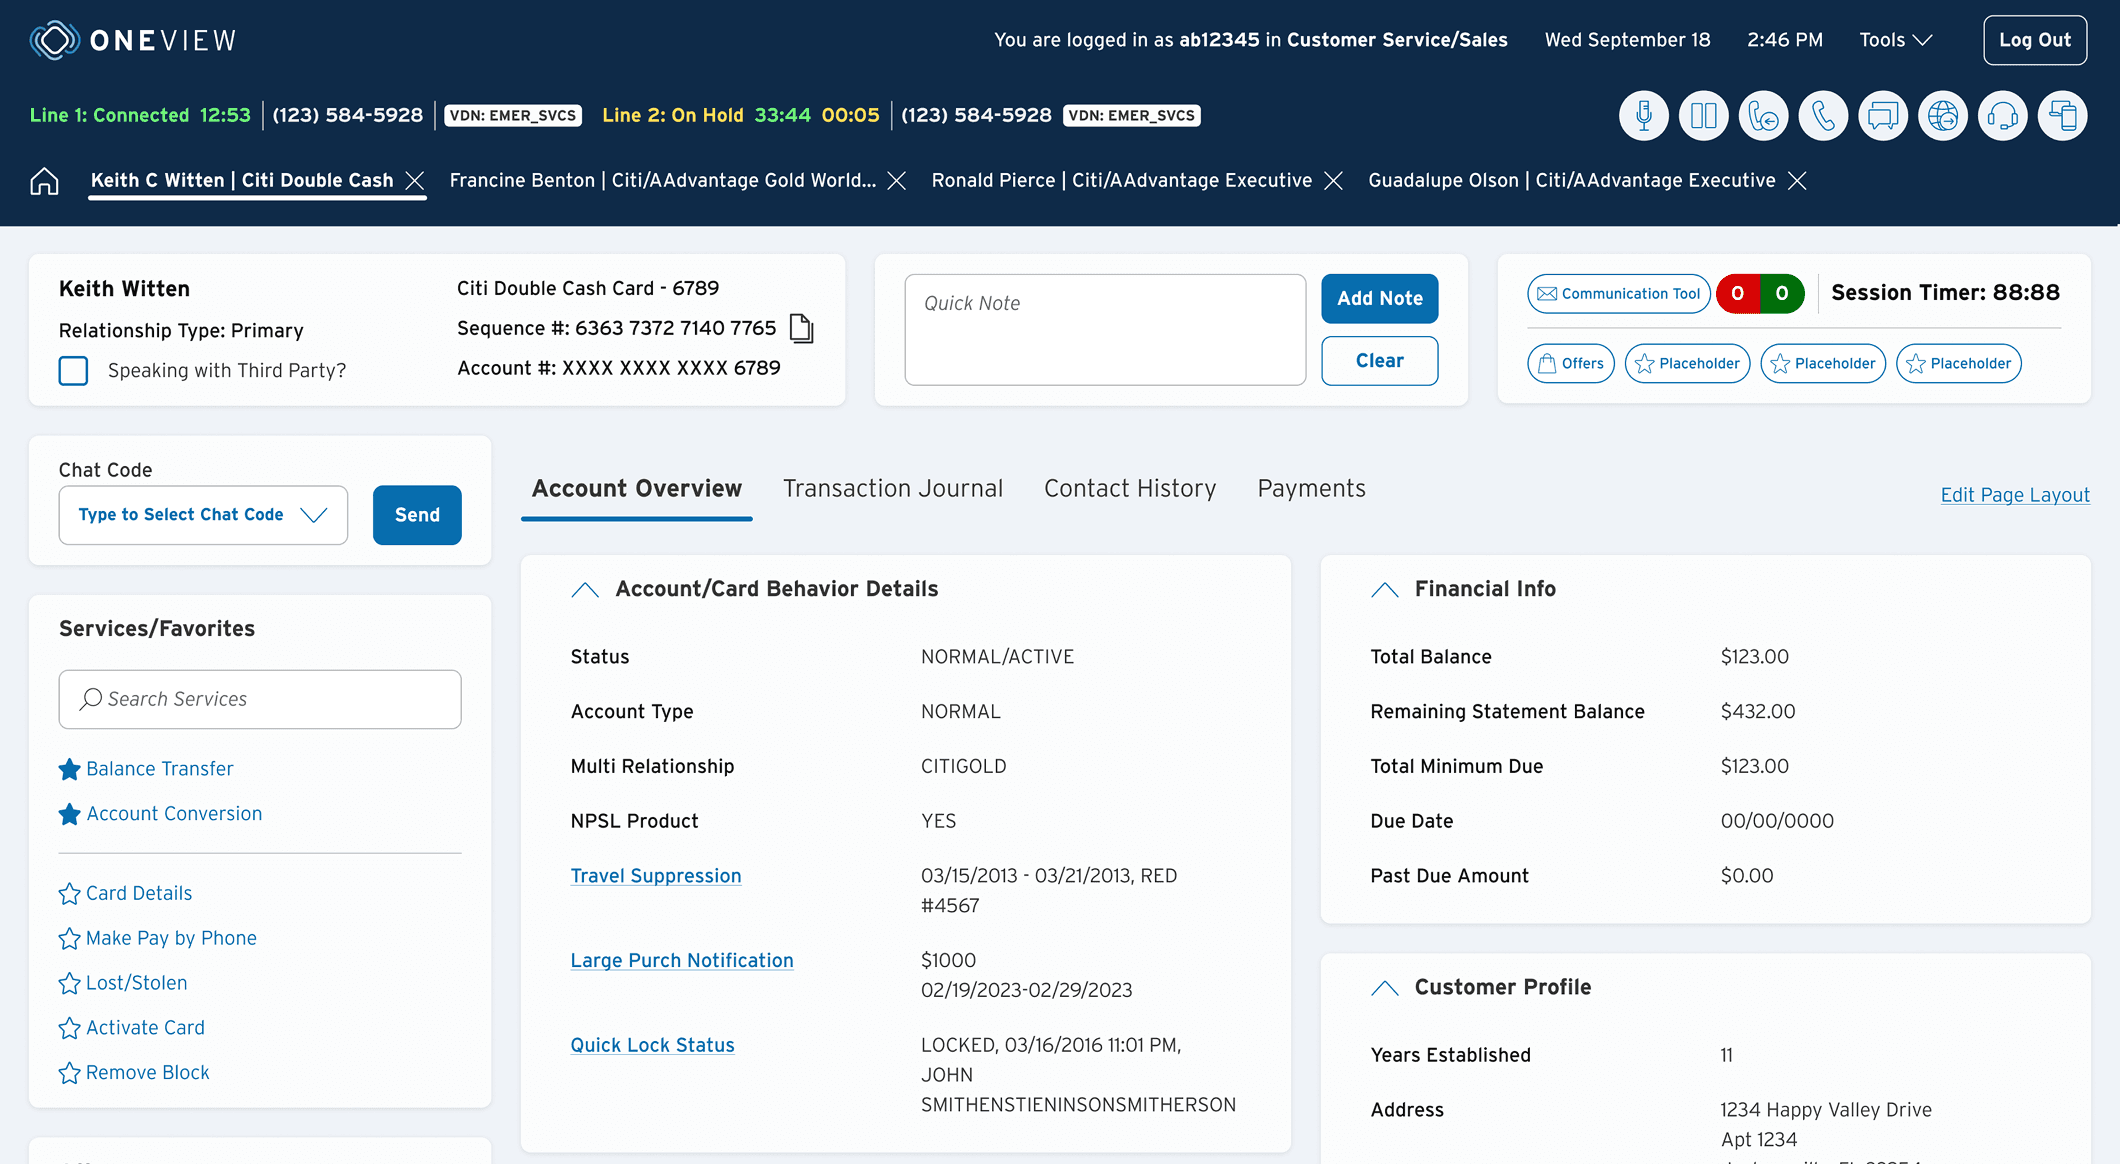Viewport: 2120px width, 1164px height.
Task: Open the Tools dropdown menu
Action: (1895, 40)
